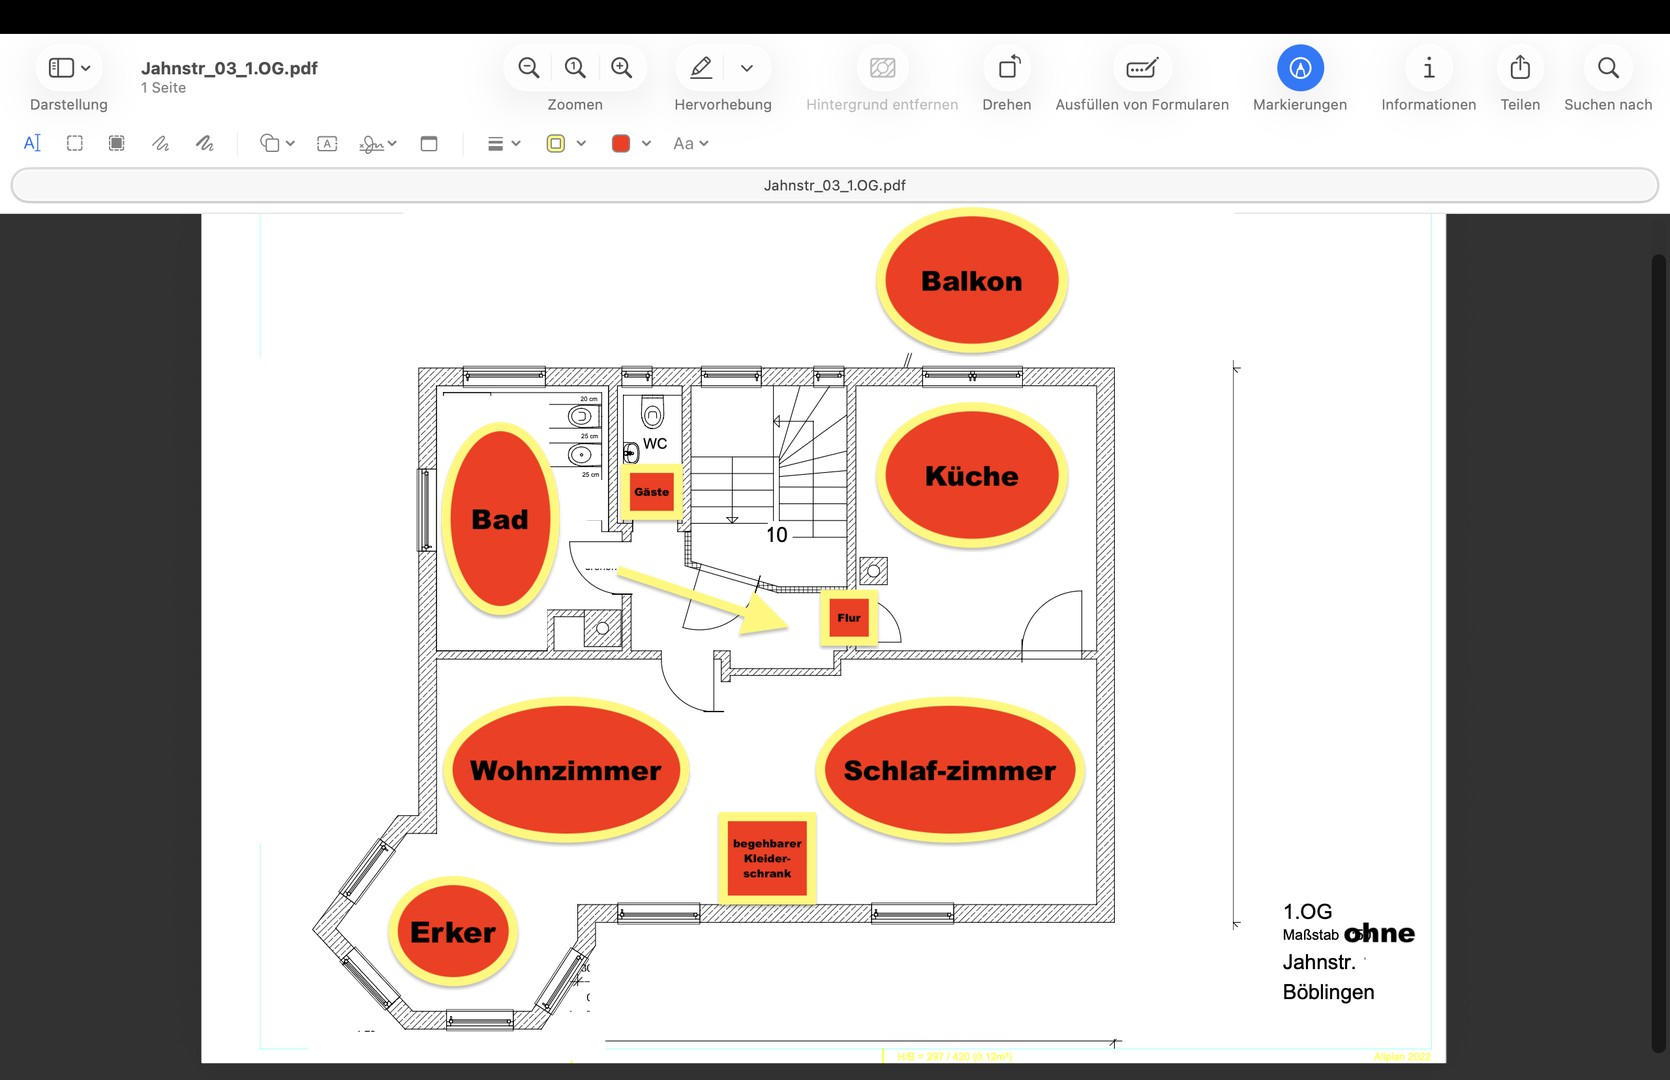
Task: Expand the line style dropdown
Action: click(x=504, y=143)
